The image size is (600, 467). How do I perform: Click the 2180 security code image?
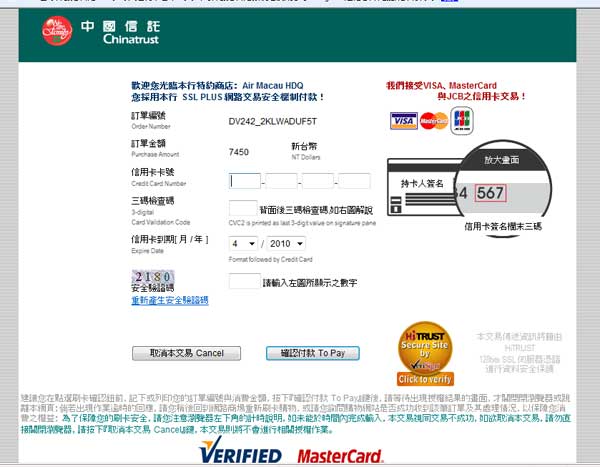[149, 277]
